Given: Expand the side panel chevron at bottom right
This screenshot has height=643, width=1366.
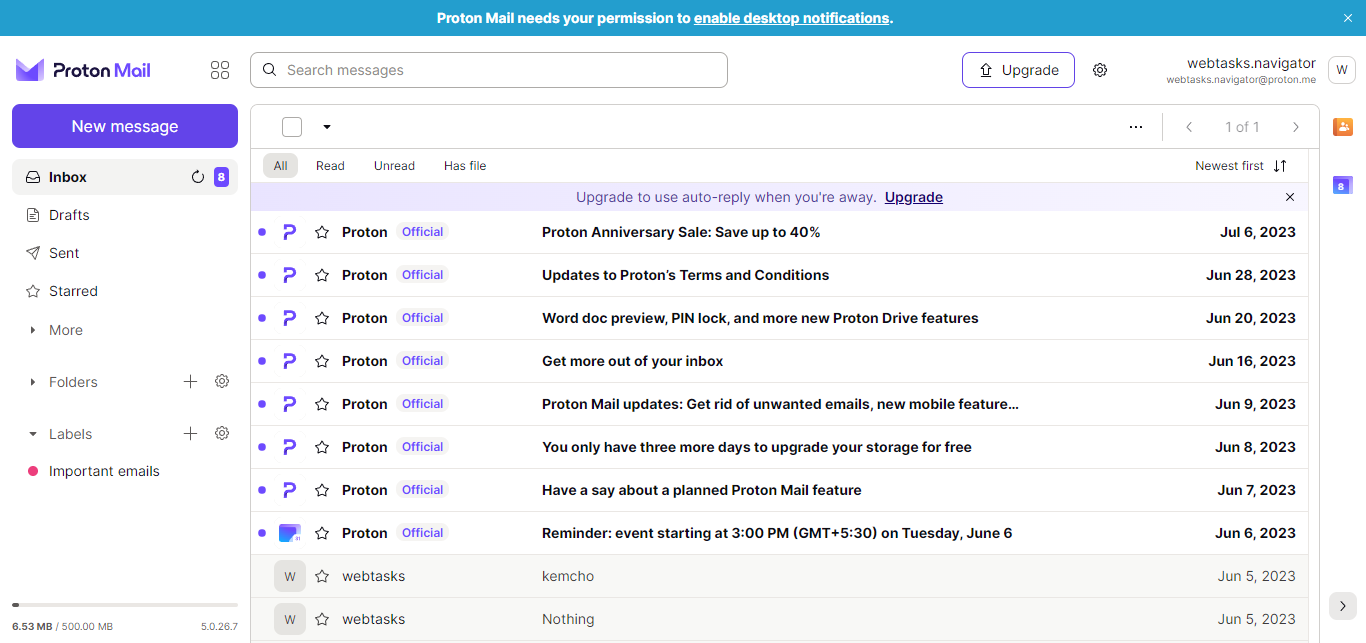Looking at the screenshot, I should point(1343,606).
